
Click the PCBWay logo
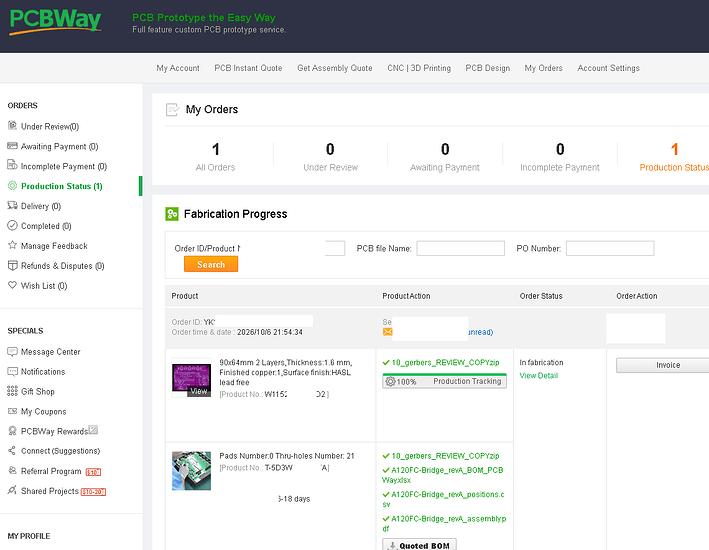pos(55,21)
